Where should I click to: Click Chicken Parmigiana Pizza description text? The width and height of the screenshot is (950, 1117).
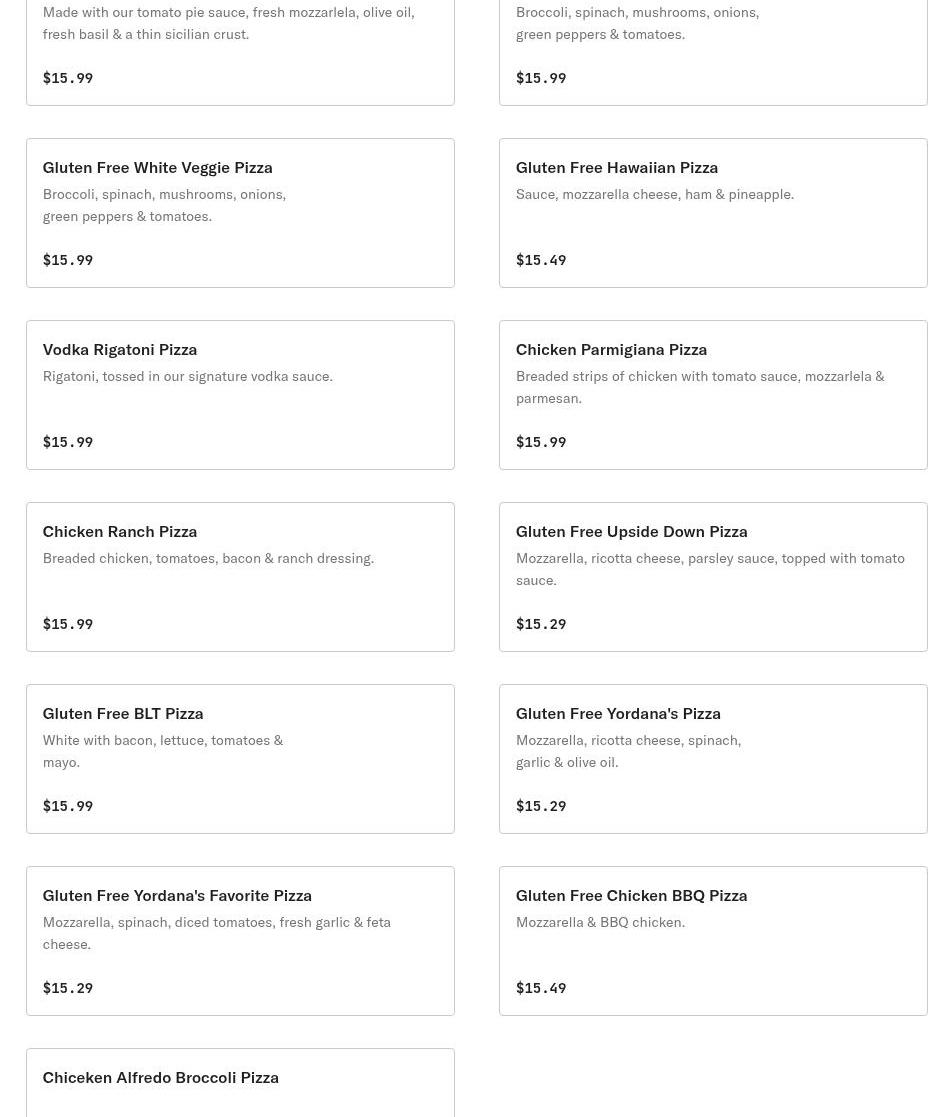click(x=699, y=387)
